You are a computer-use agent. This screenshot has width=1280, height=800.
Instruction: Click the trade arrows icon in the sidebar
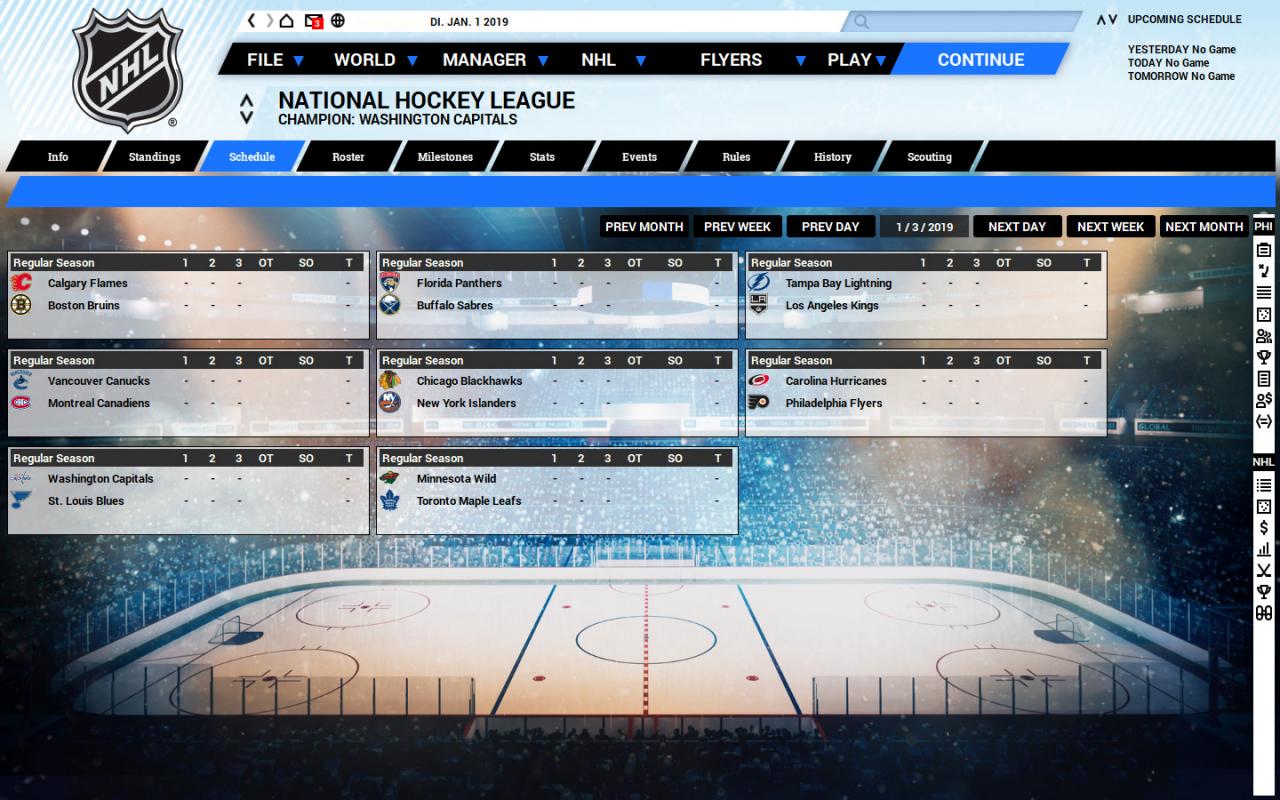[1263, 418]
